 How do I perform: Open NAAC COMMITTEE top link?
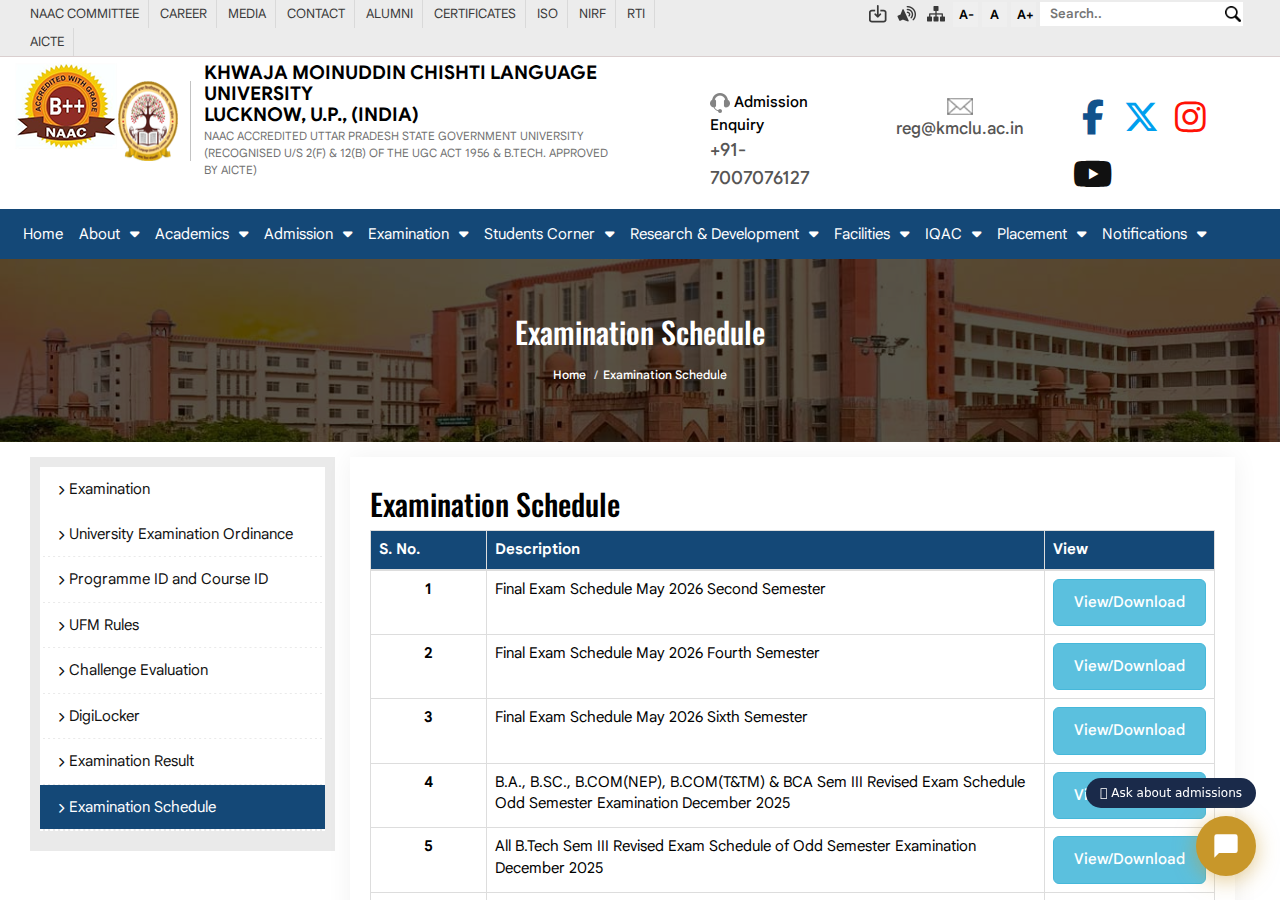pos(85,14)
